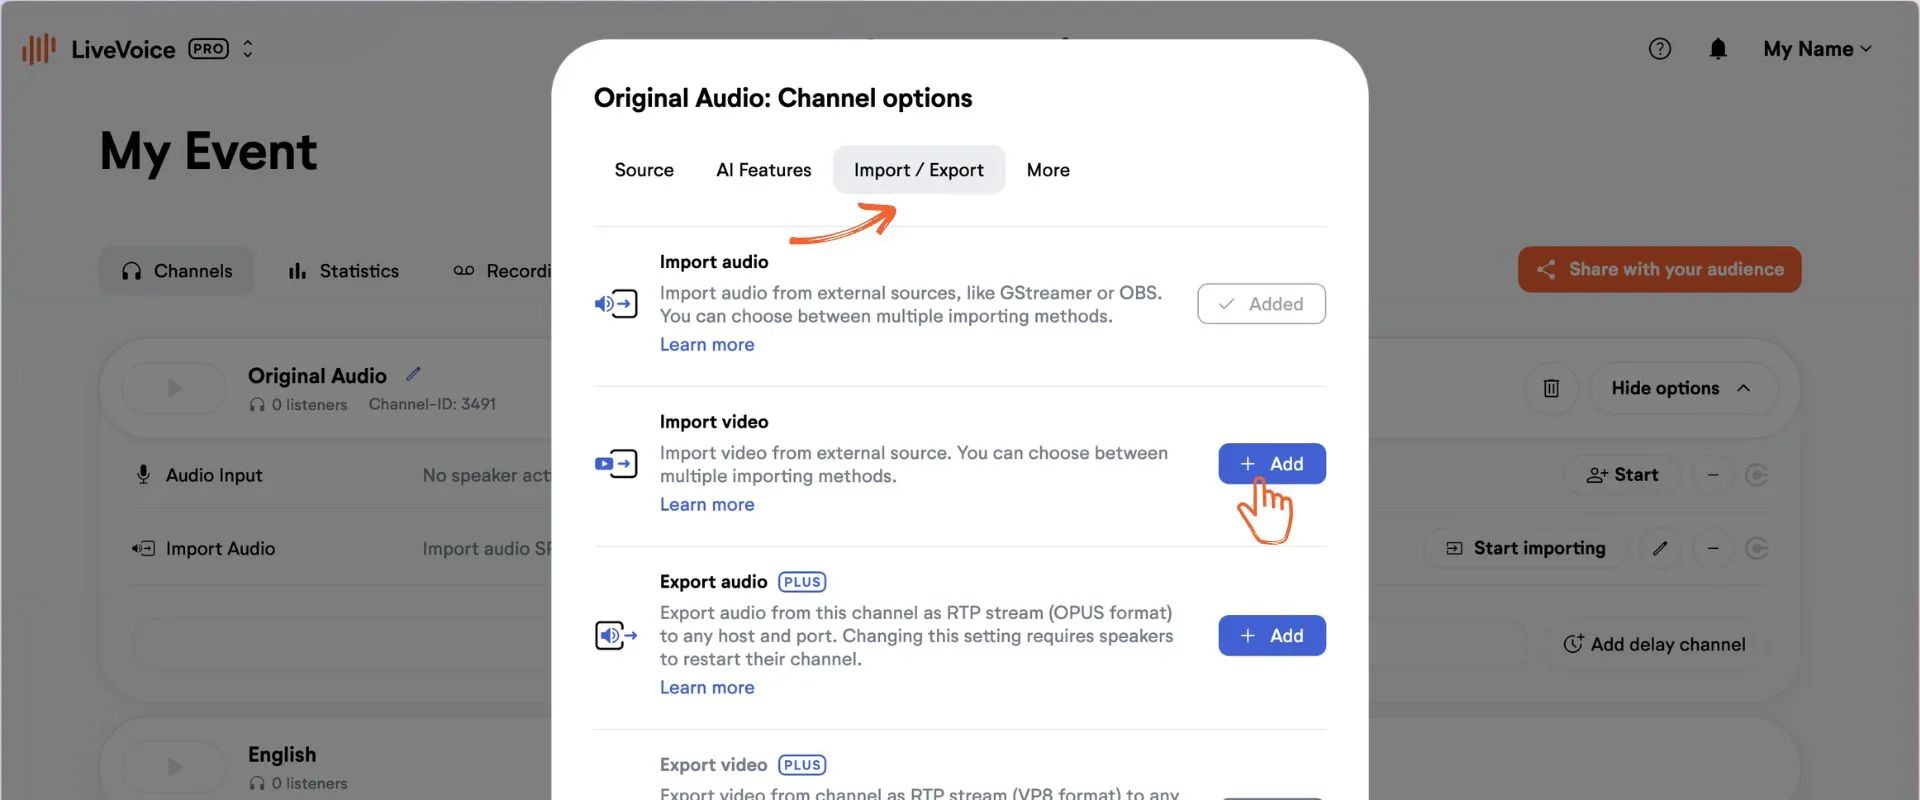Click Share with your audience button

(1660, 270)
